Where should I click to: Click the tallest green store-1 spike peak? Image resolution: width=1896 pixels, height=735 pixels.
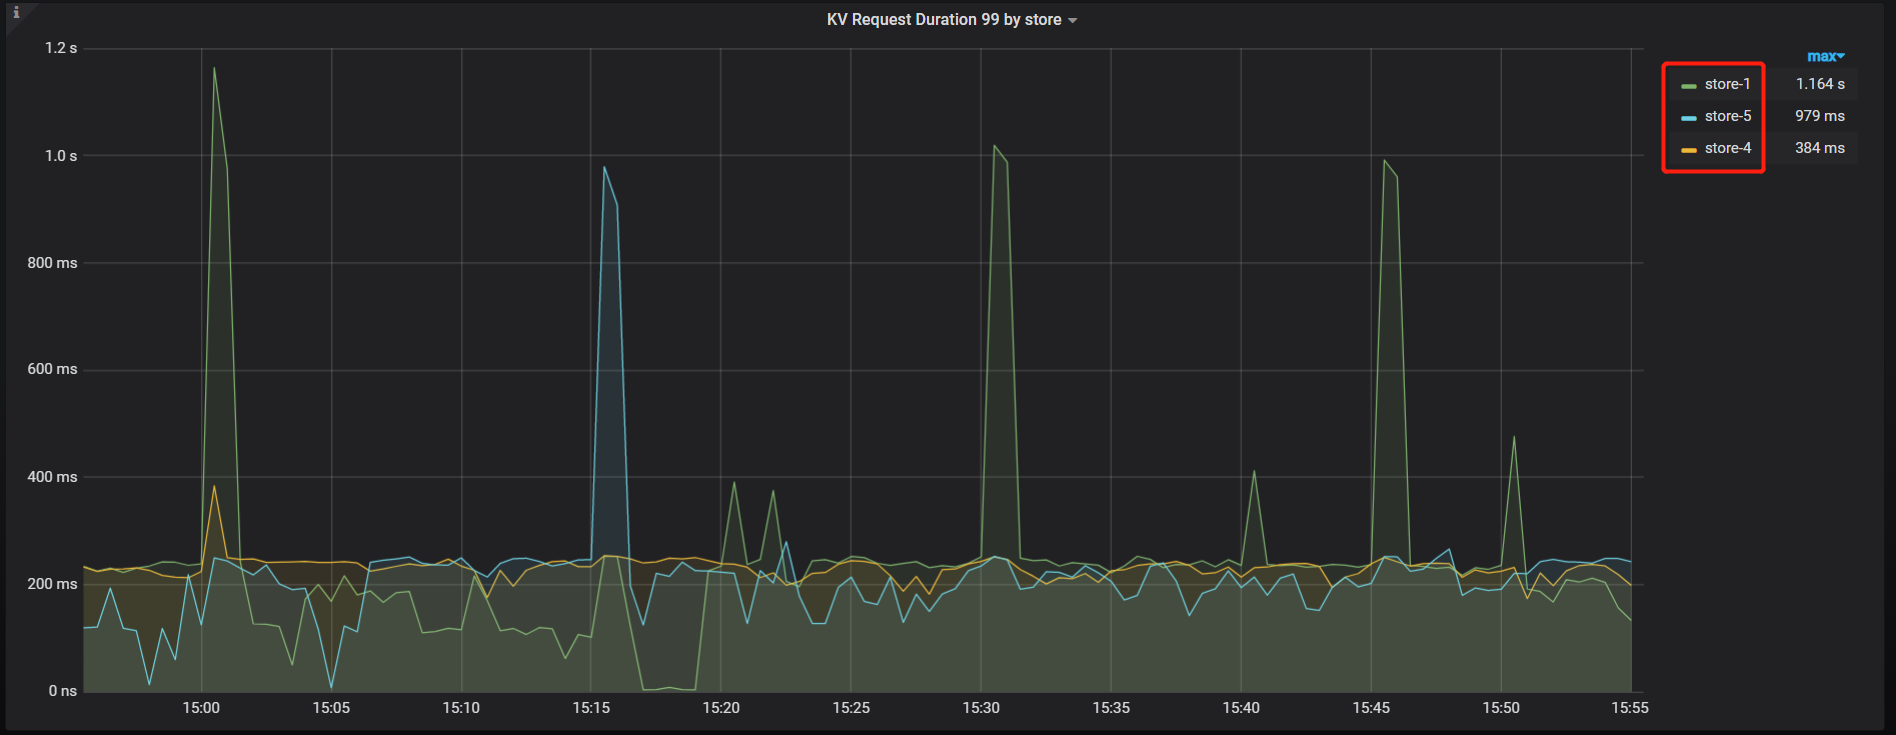pos(214,68)
